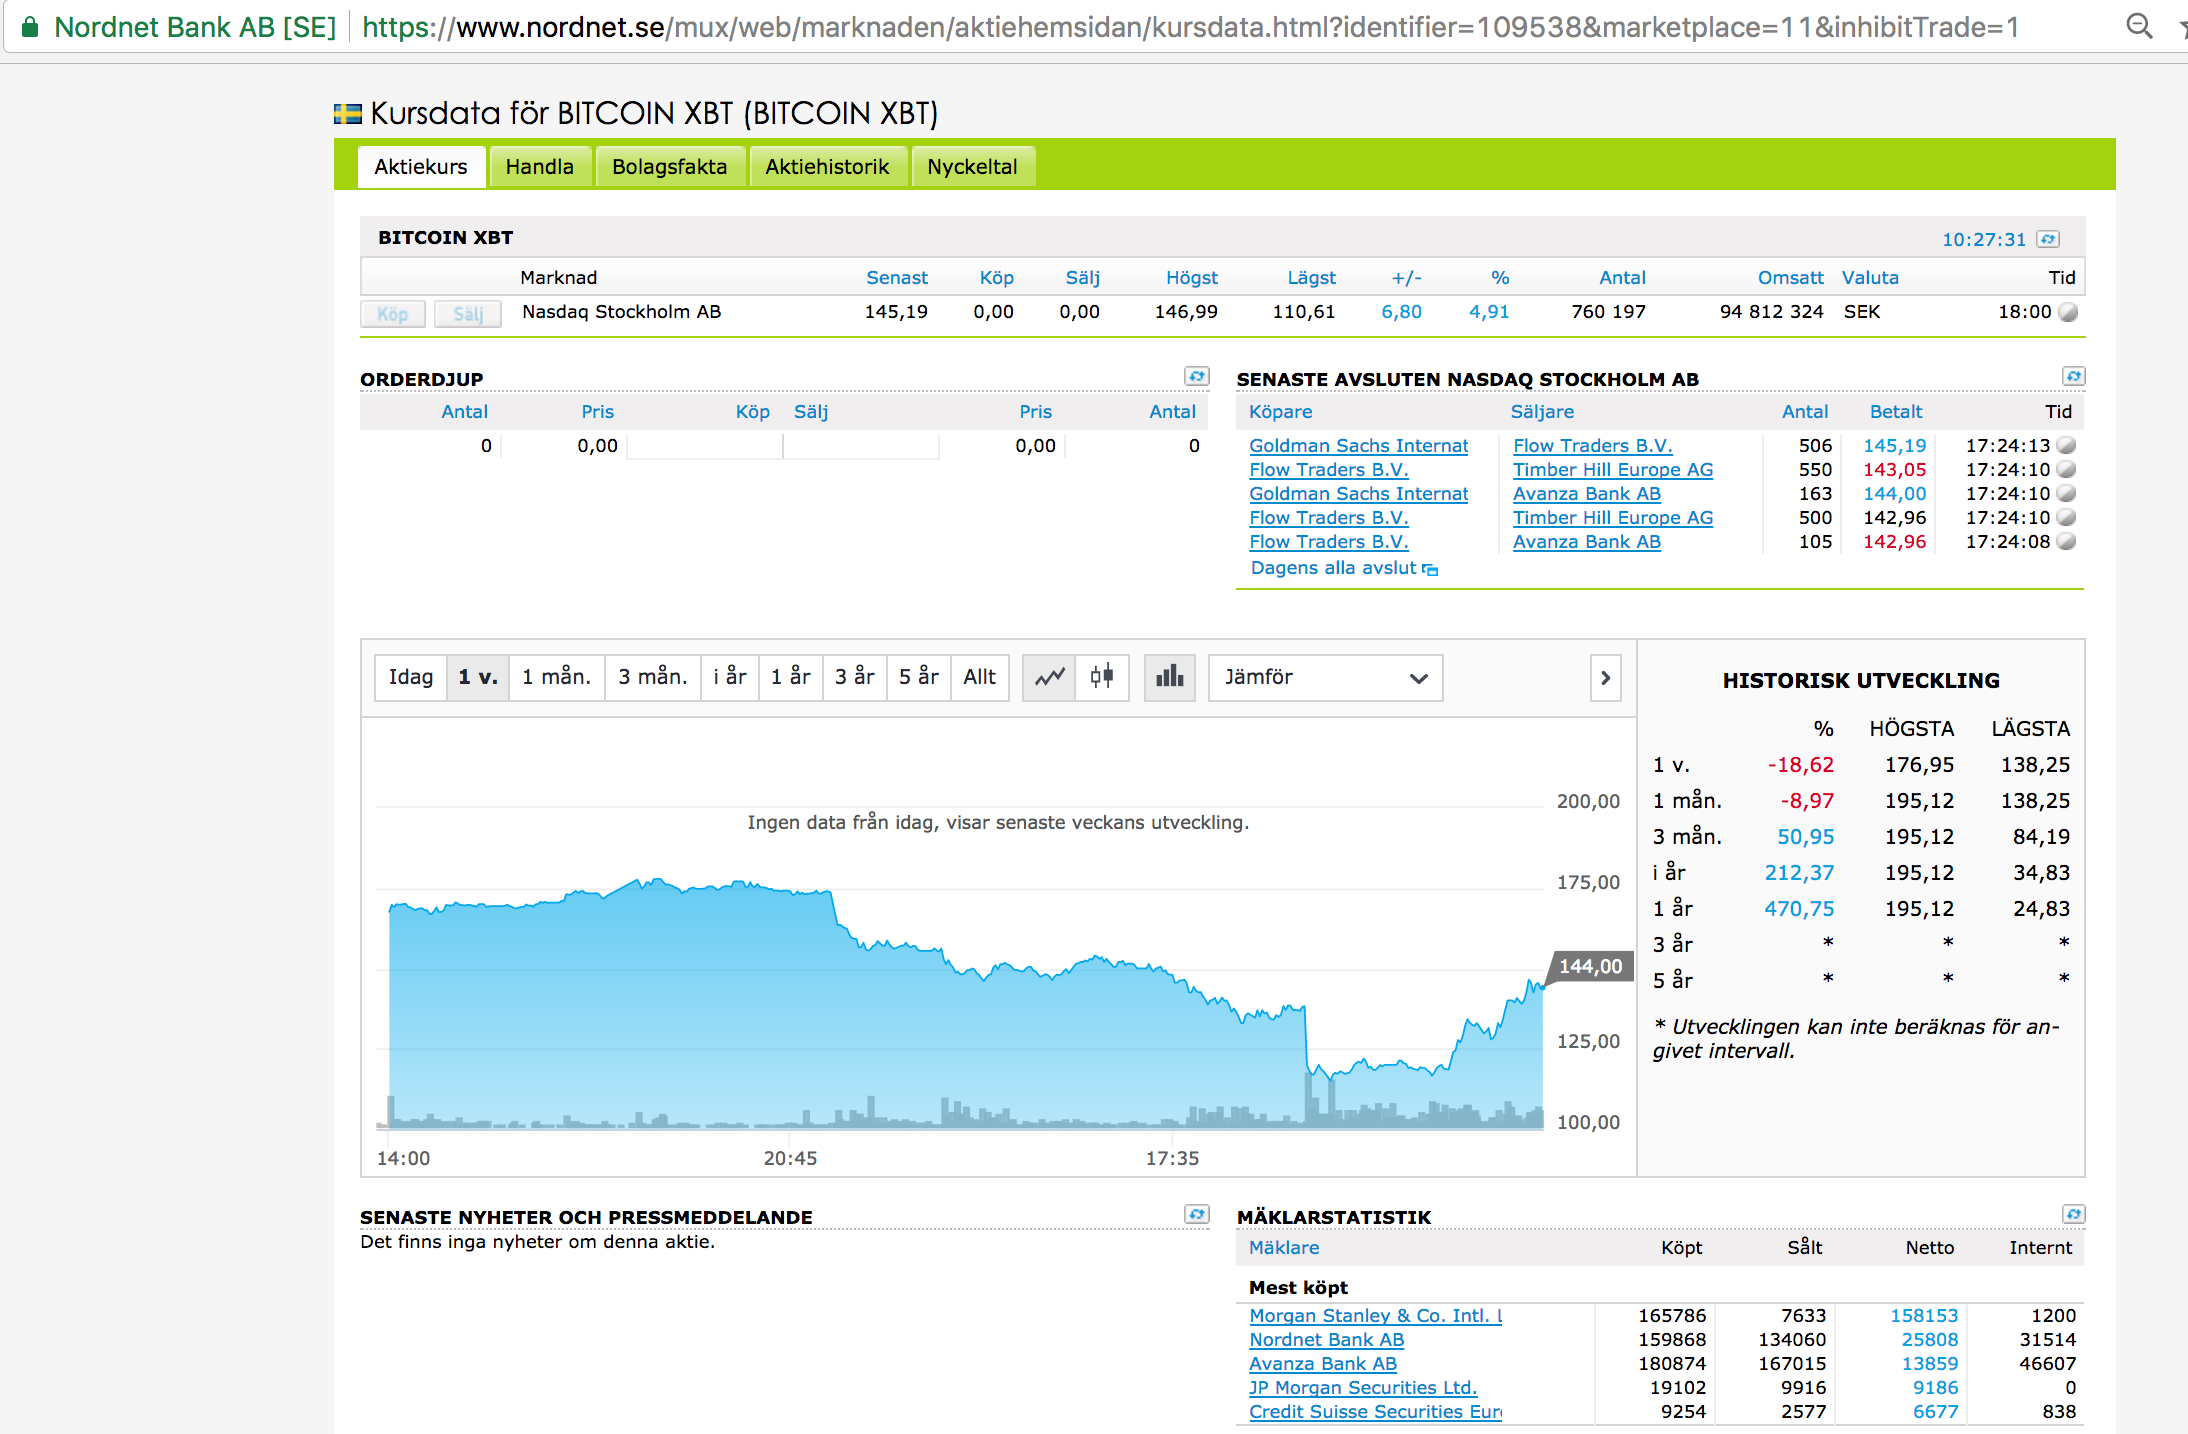This screenshot has width=2188, height=1434.
Task: Open Morgan Stanley & Co. Intl. broker link
Action: (1375, 1316)
